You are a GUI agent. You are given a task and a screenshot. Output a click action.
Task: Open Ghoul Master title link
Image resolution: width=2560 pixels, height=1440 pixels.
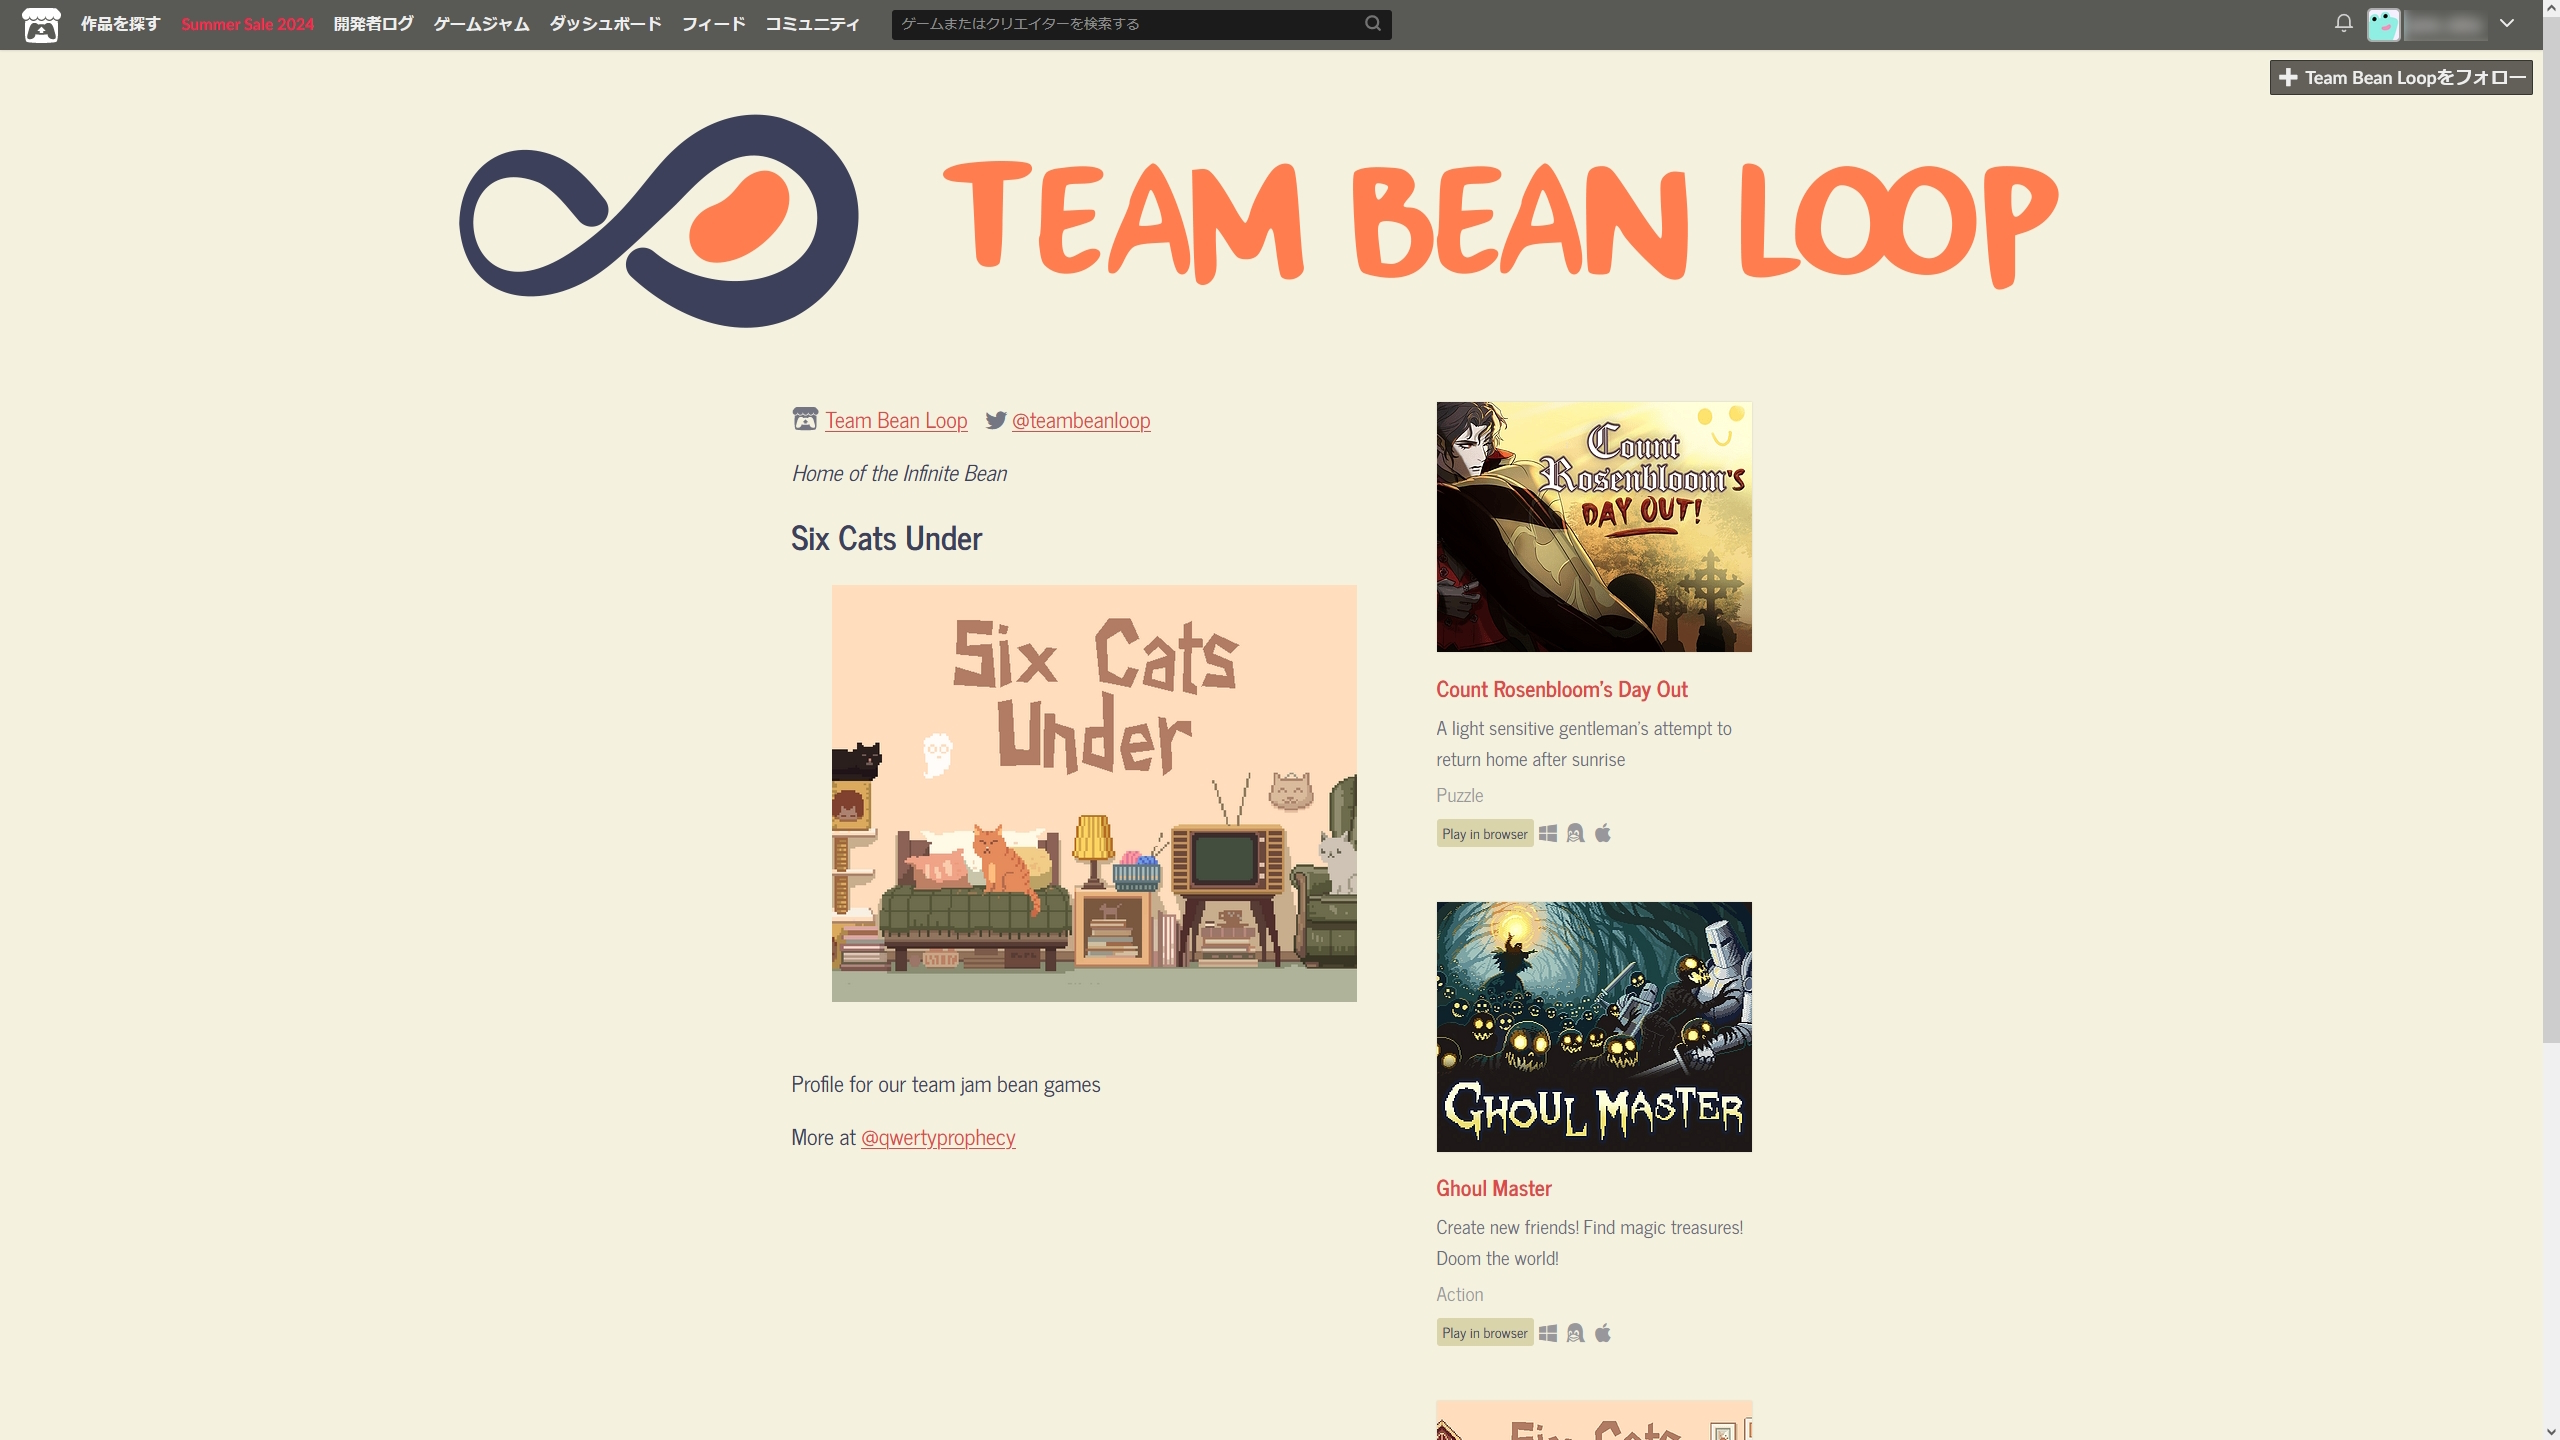click(x=1493, y=1188)
